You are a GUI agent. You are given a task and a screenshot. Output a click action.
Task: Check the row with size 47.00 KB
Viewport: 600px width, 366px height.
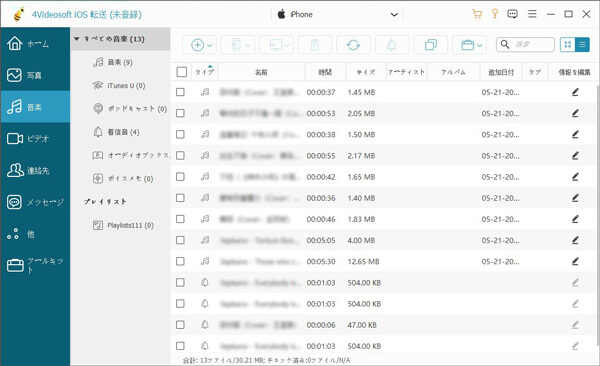(180, 325)
